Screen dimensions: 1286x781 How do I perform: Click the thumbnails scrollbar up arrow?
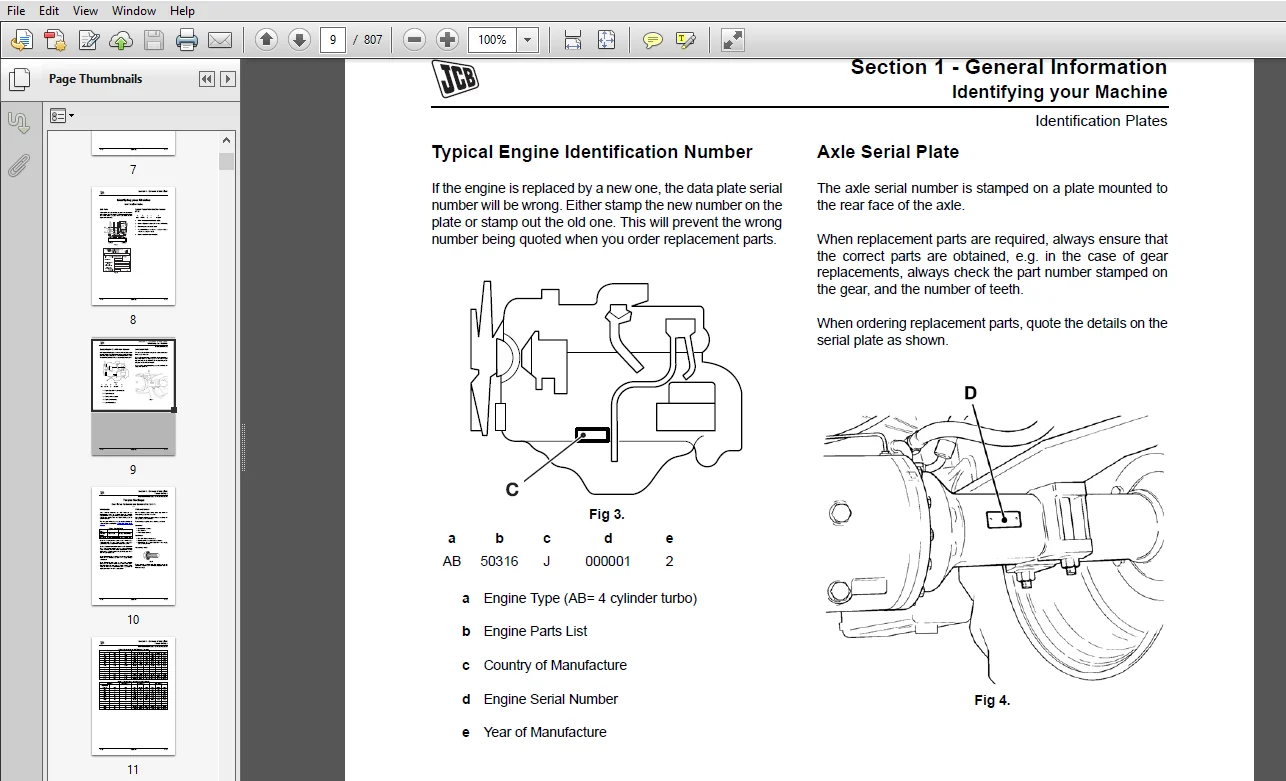pyautogui.click(x=227, y=141)
